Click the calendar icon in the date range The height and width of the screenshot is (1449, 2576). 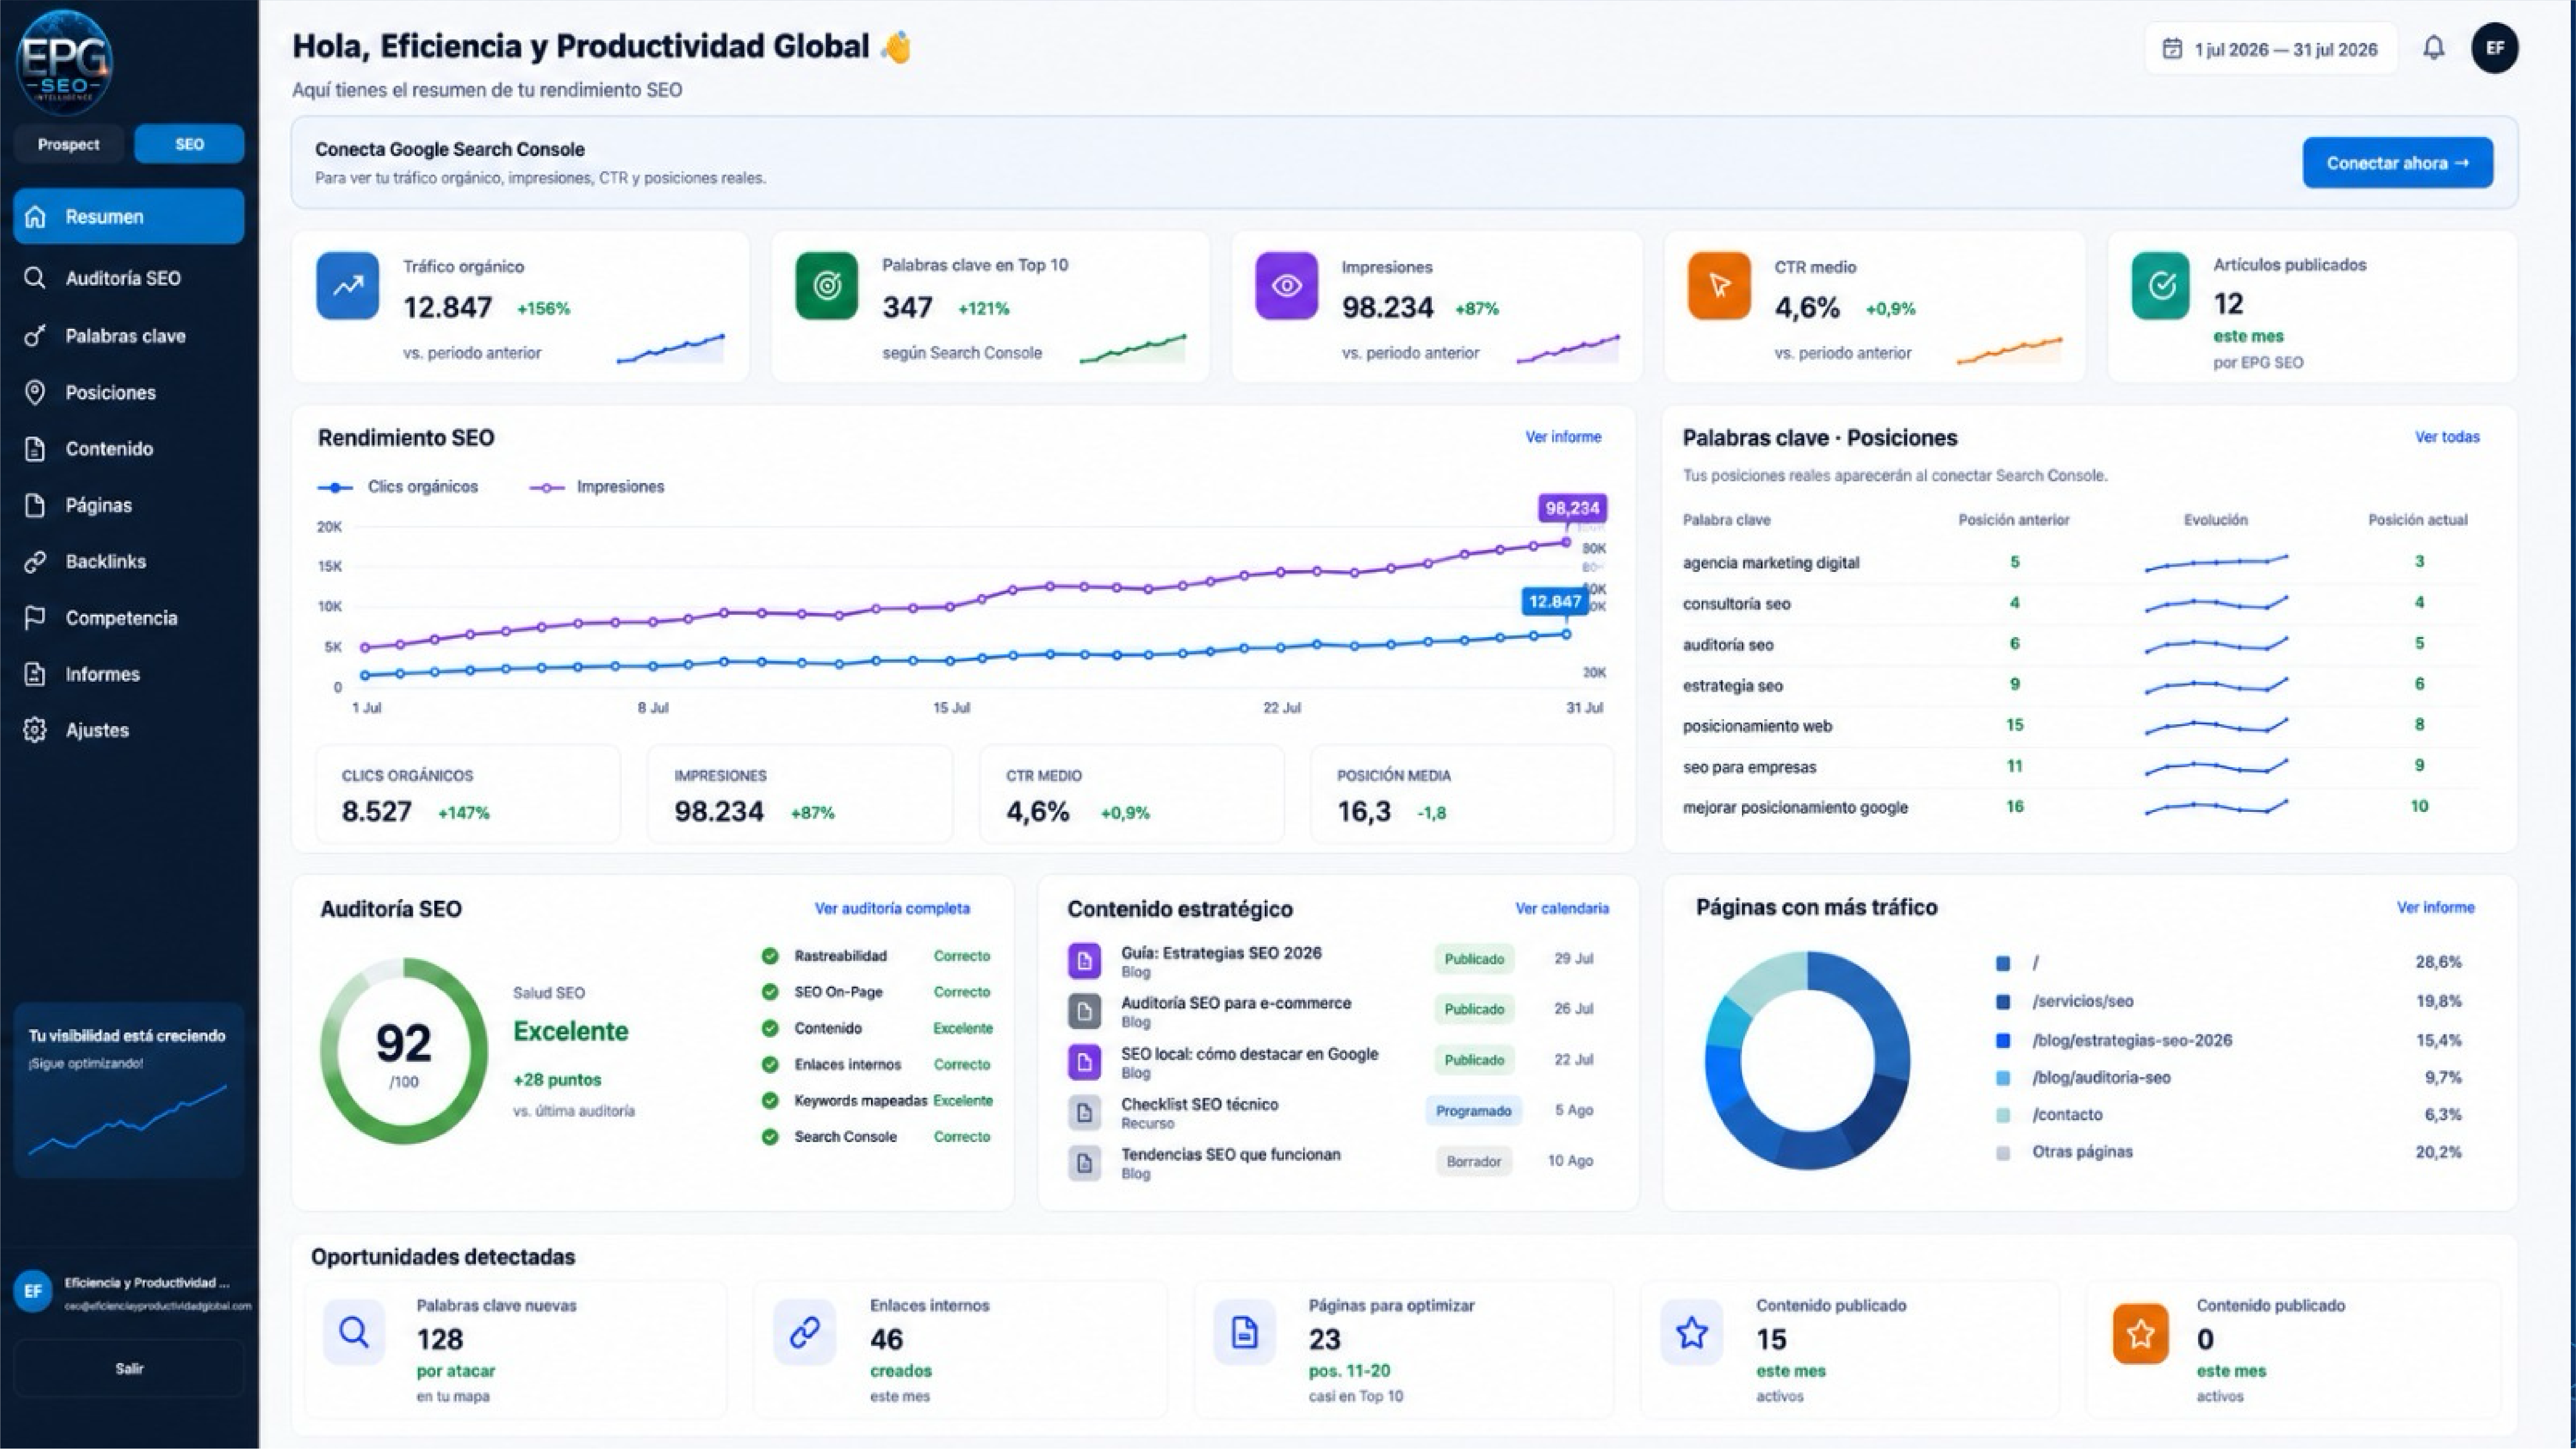[x=2172, y=49]
